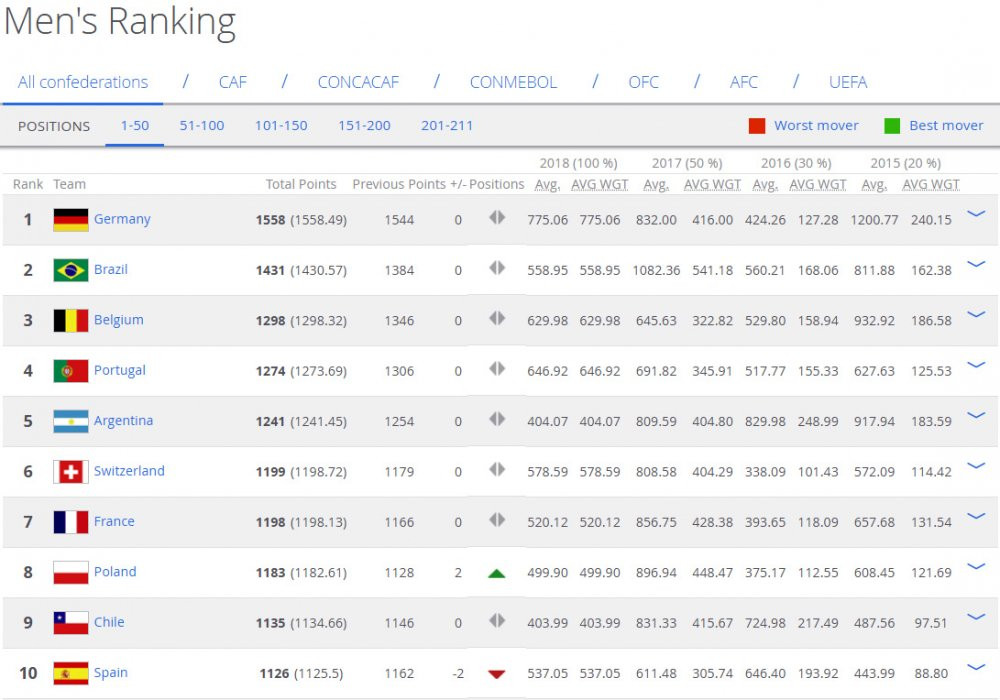Select the CONMEBOL confederation tab
This screenshot has height=700, width=1000.
tap(513, 82)
